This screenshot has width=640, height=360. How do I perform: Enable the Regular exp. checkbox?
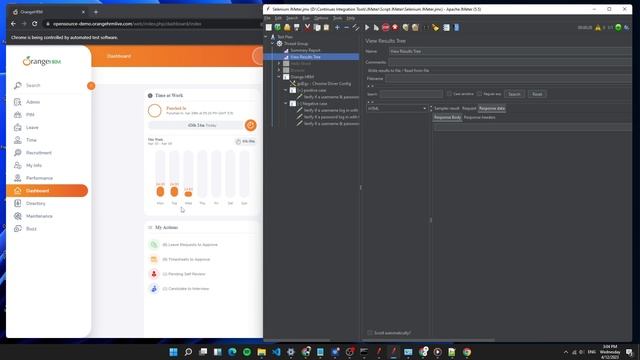point(480,94)
